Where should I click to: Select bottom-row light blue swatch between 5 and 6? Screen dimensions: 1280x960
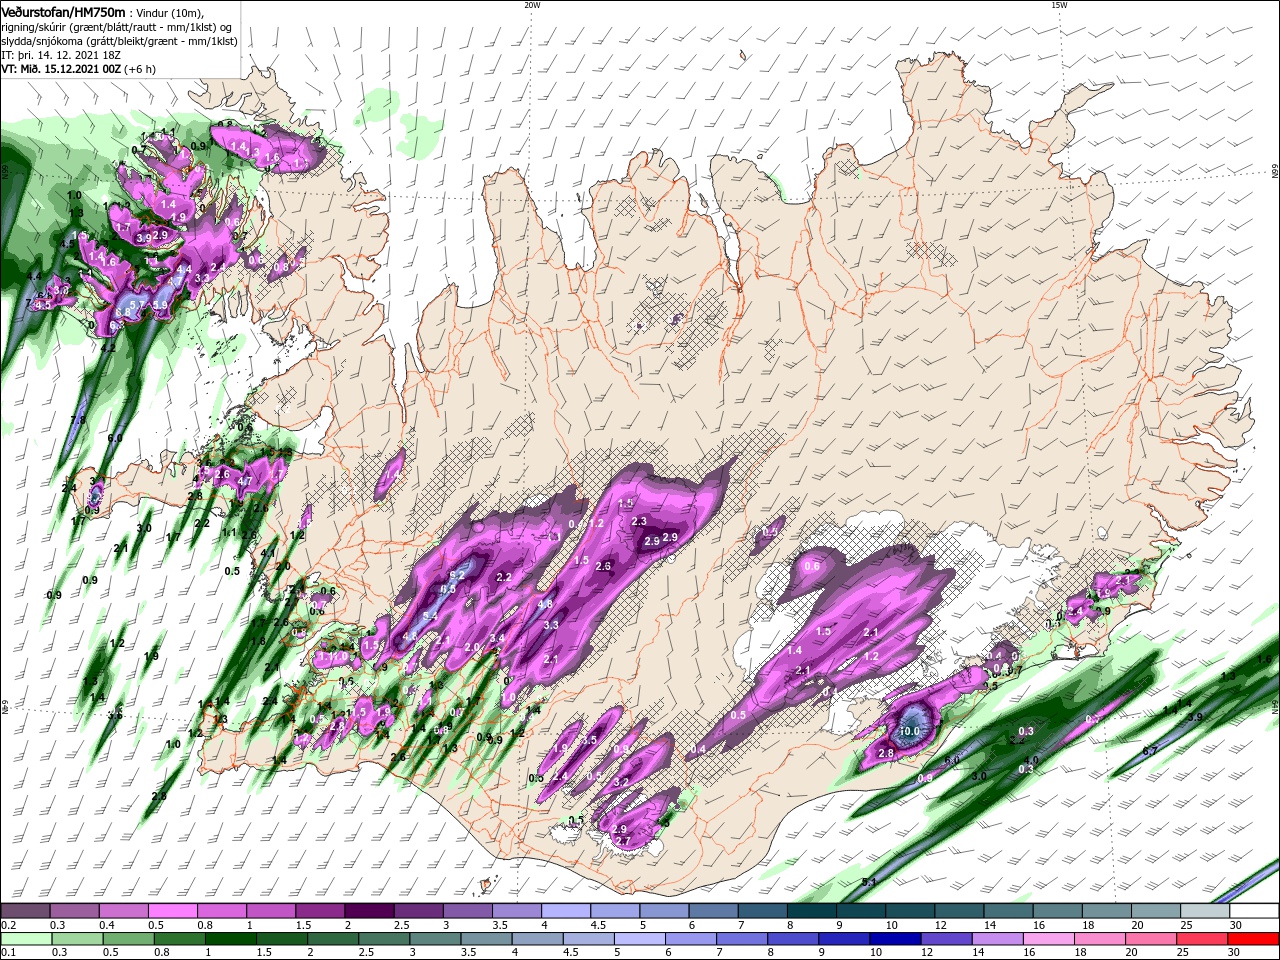point(640,939)
